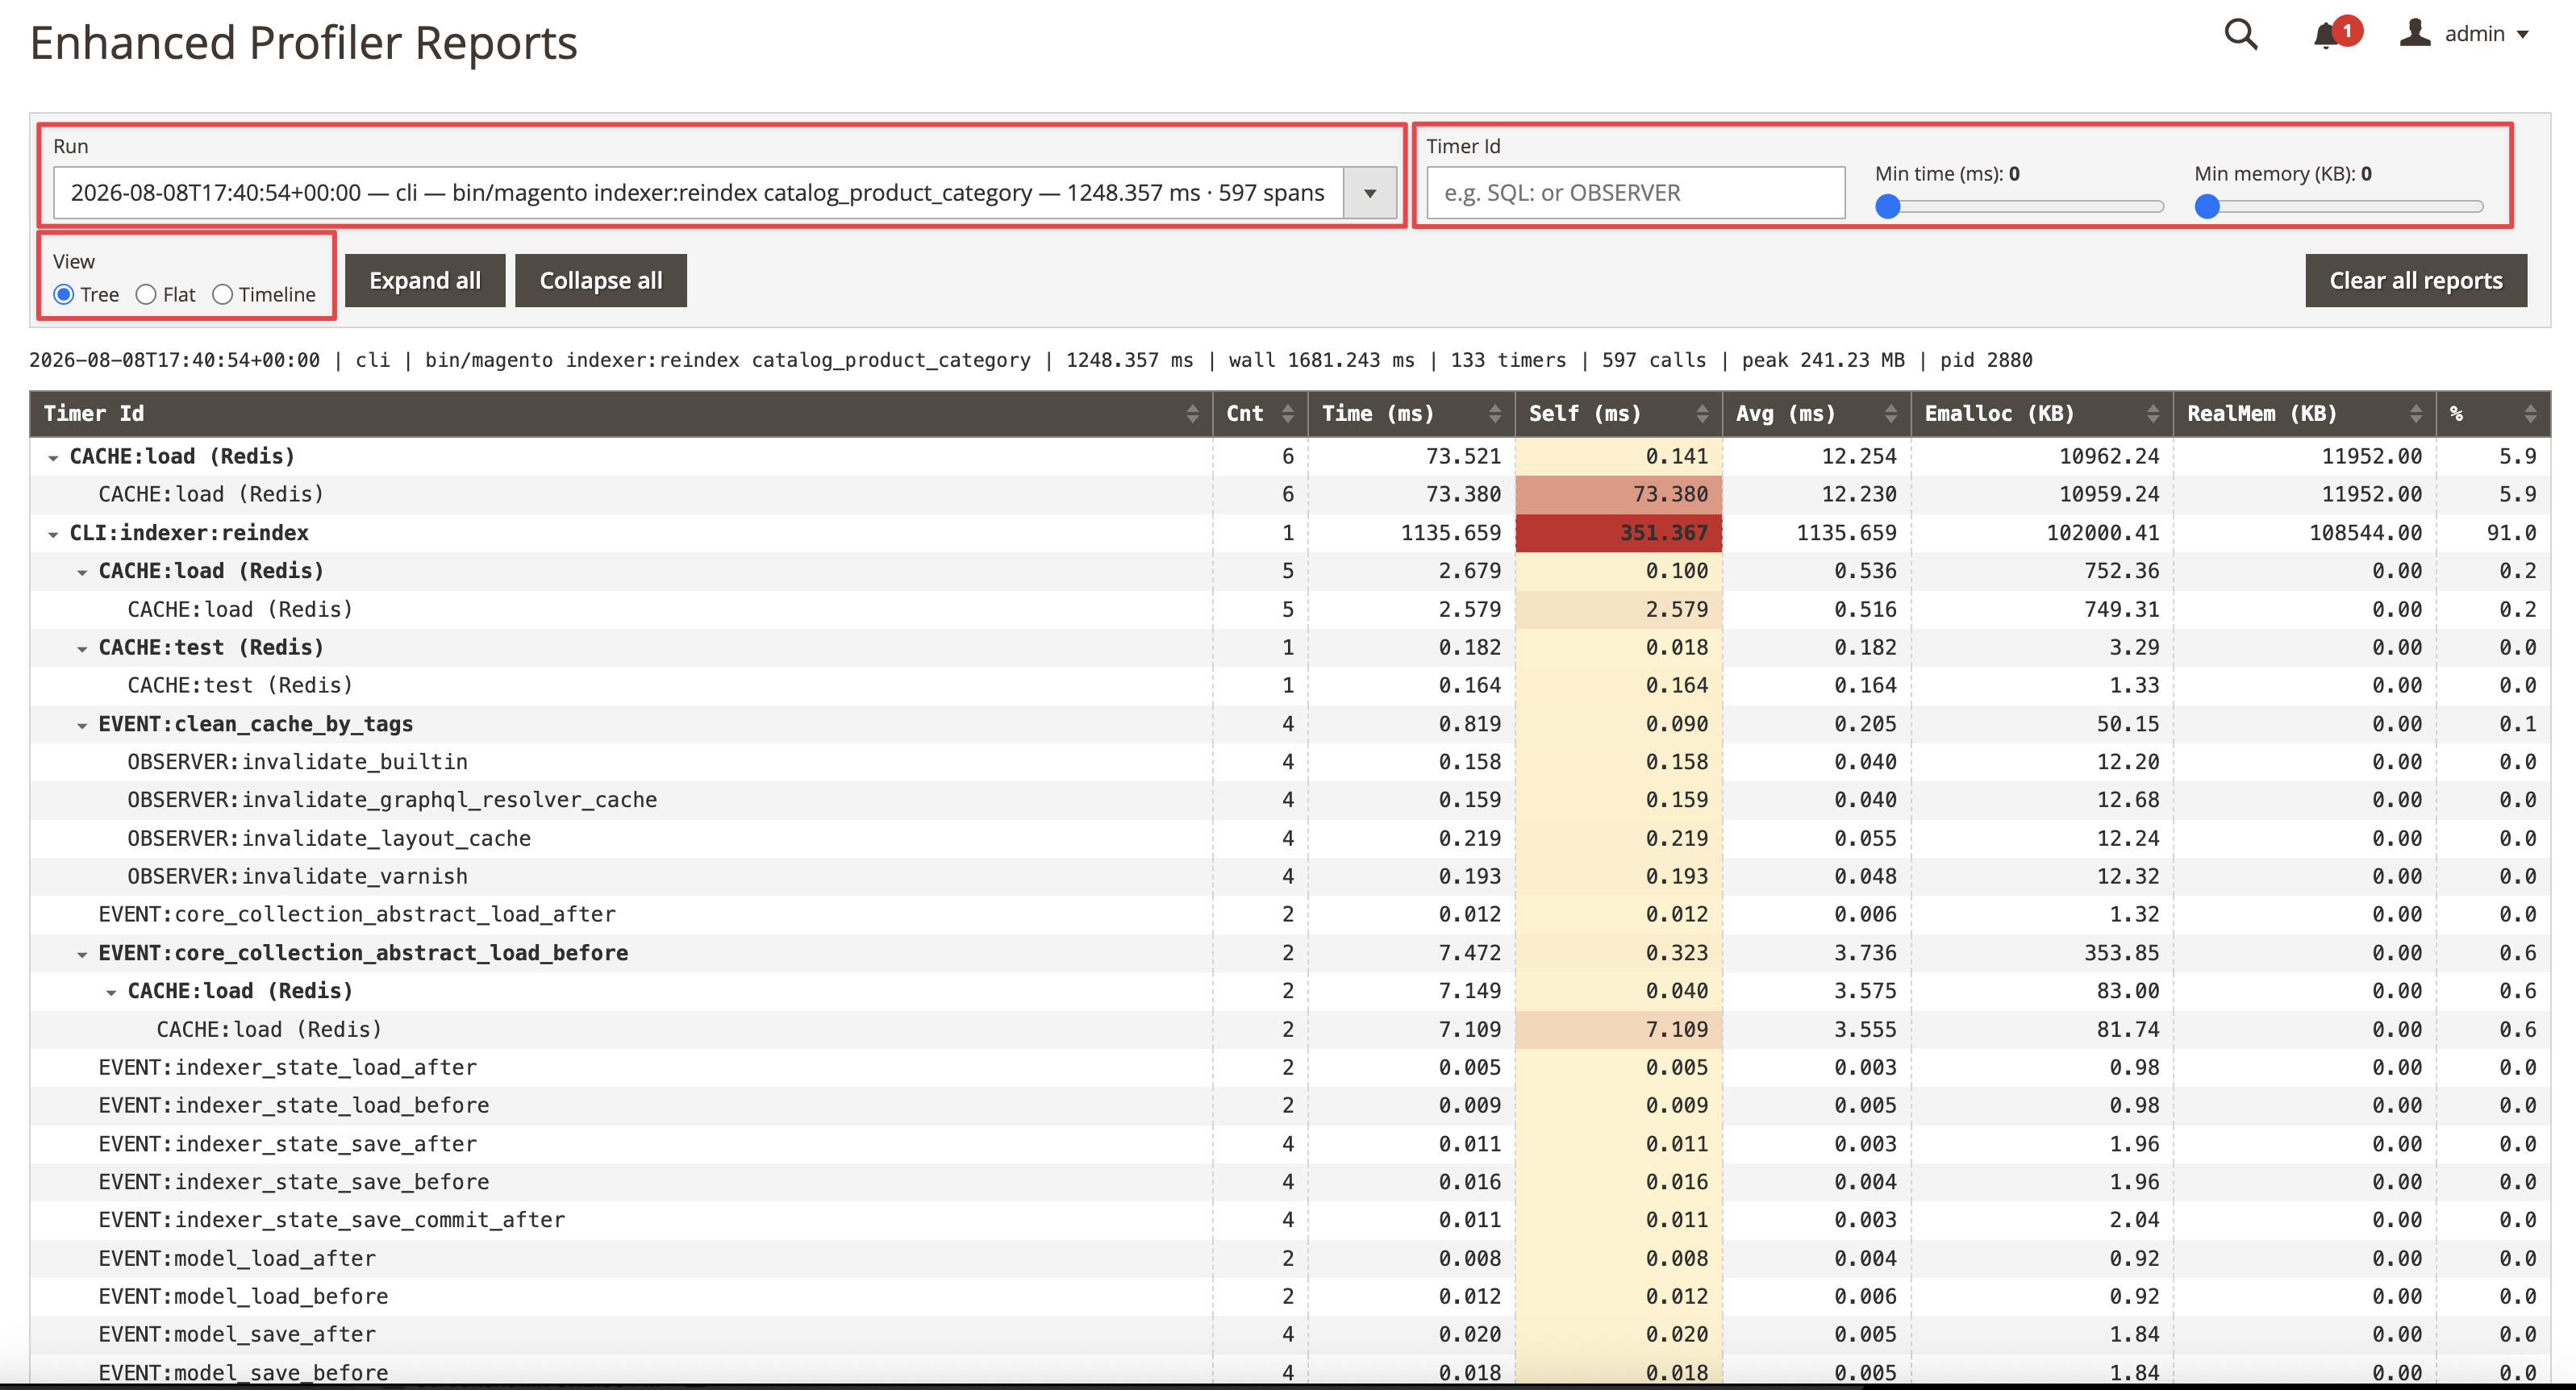Collapse CACHE:load (Redis) row with Cnt 5

coord(82,572)
